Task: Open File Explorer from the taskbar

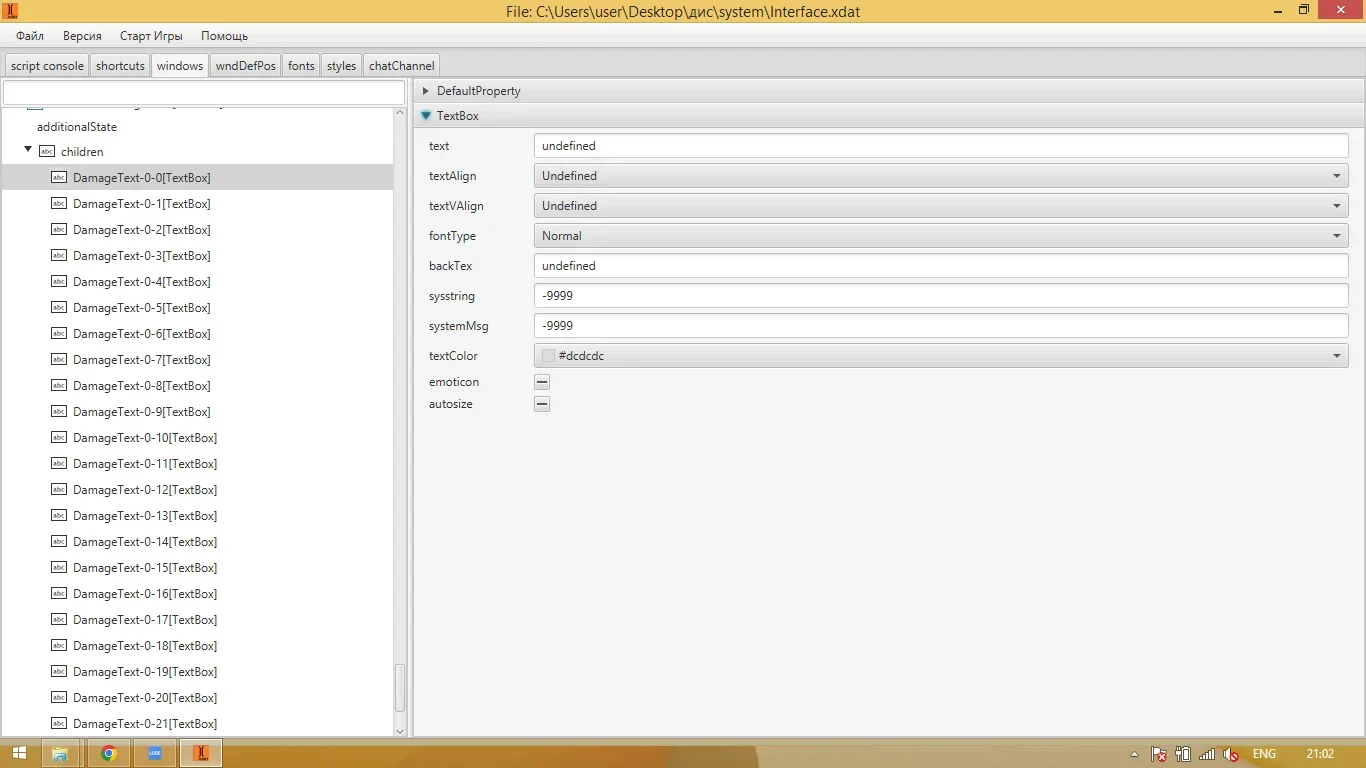Action: (x=60, y=753)
